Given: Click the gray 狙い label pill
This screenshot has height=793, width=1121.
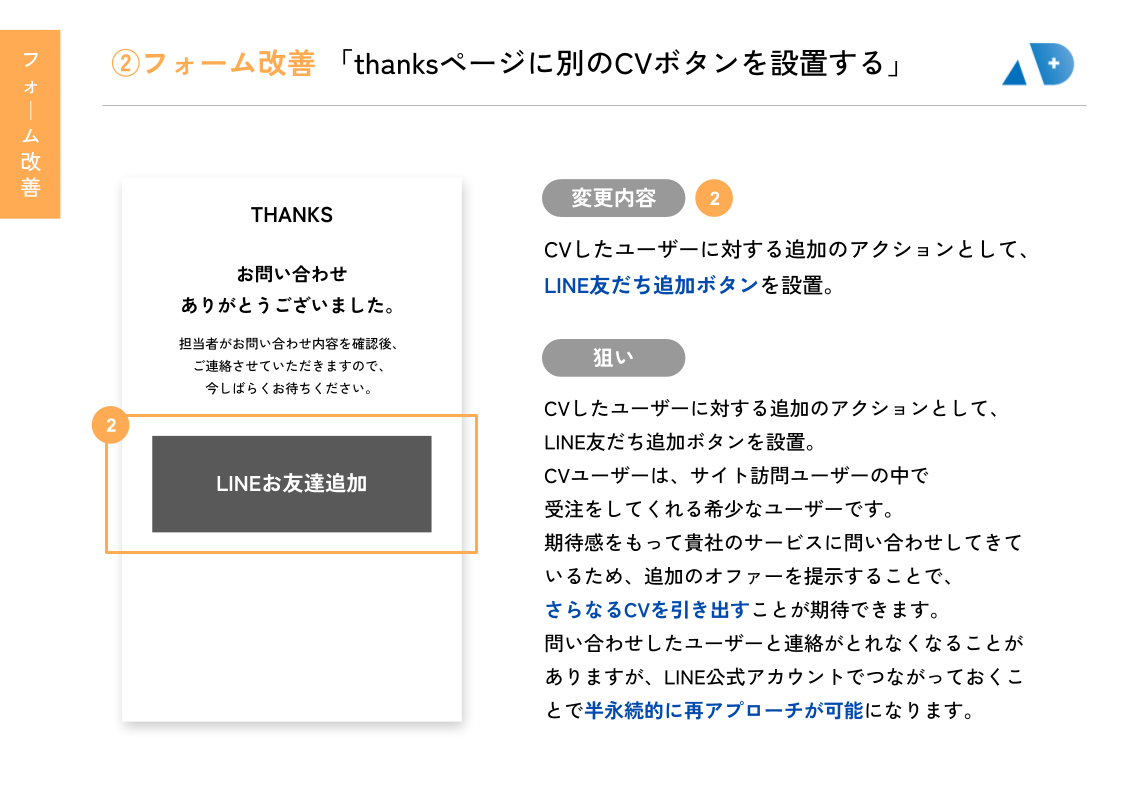Looking at the screenshot, I should (x=613, y=358).
